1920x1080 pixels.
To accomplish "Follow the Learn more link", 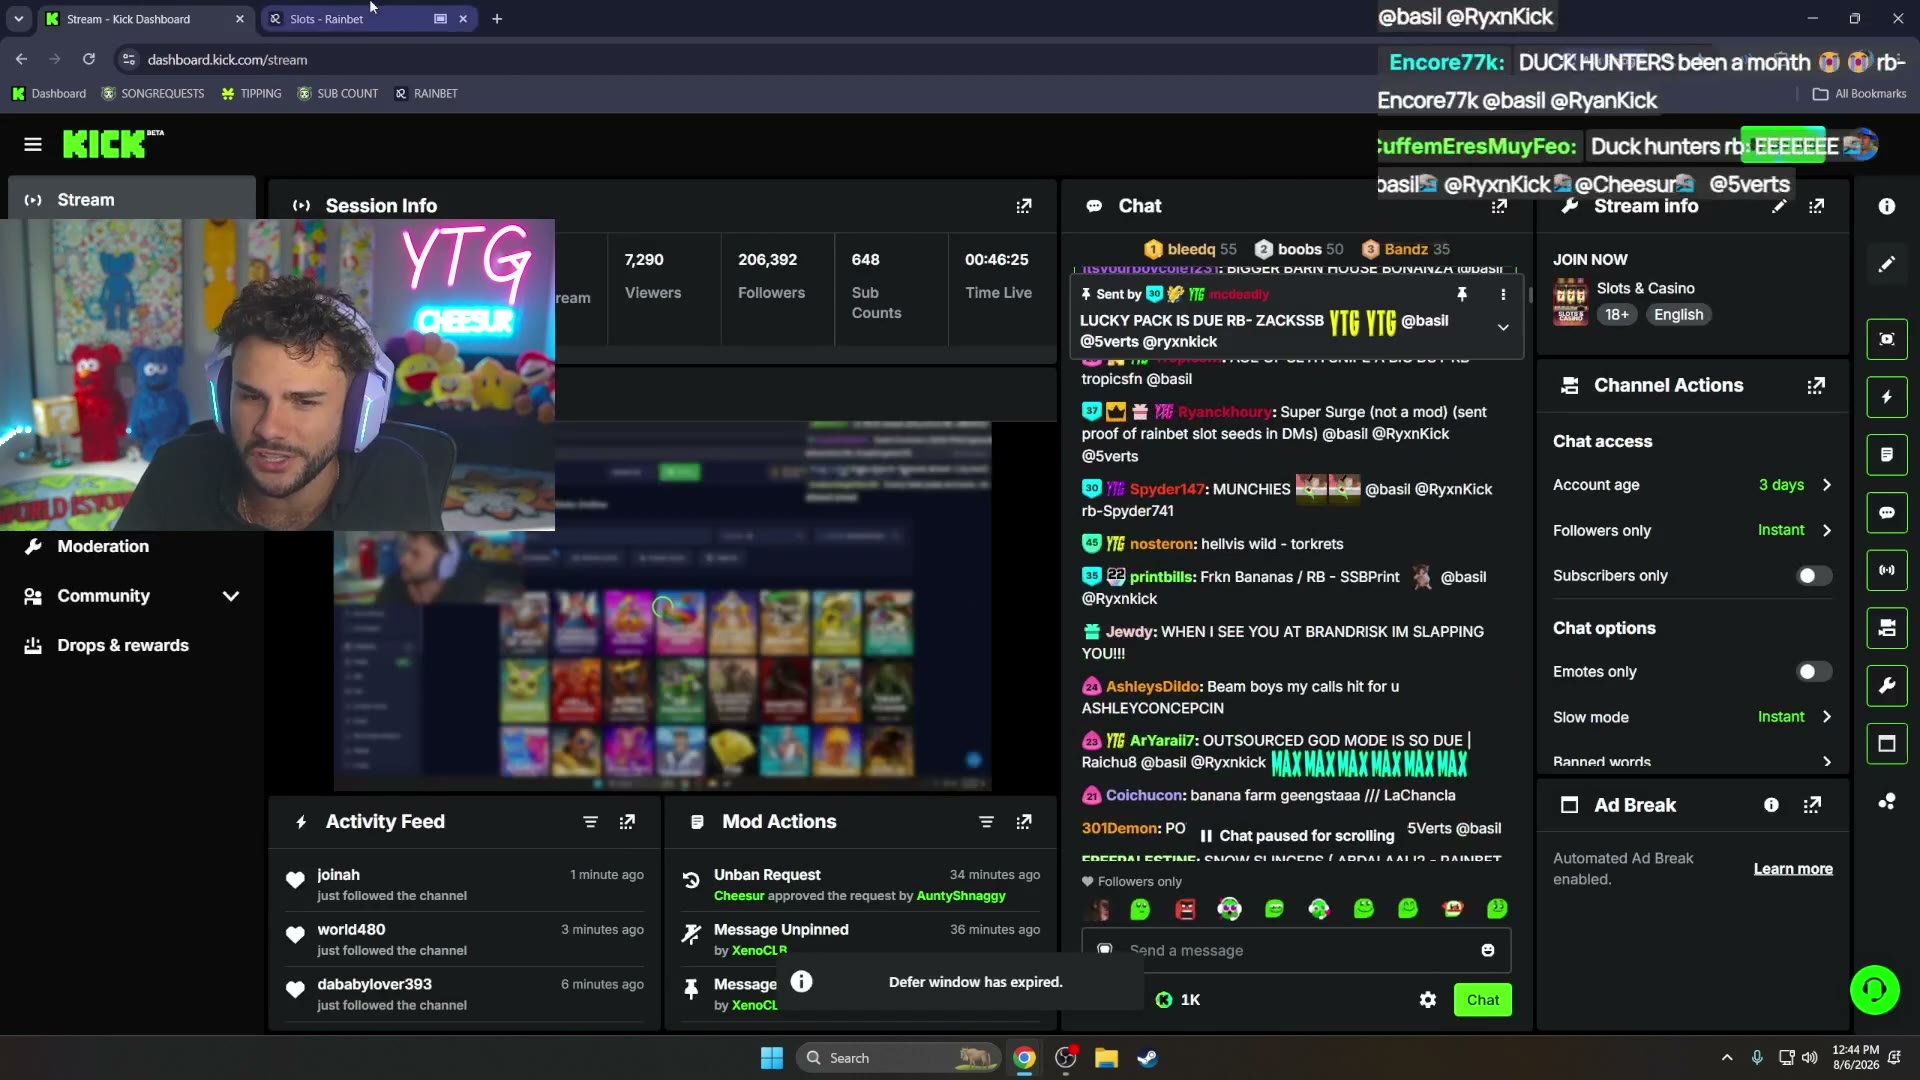I will pyautogui.click(x=1793, y=869).
